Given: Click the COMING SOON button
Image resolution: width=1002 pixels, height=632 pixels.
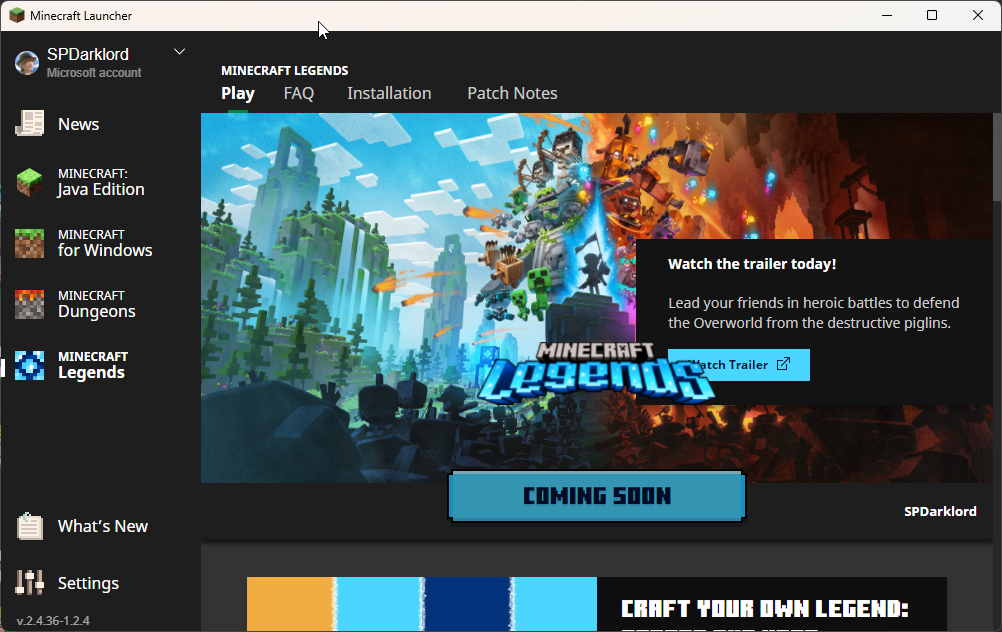Looking at the screenshot, I should (597, 496).
